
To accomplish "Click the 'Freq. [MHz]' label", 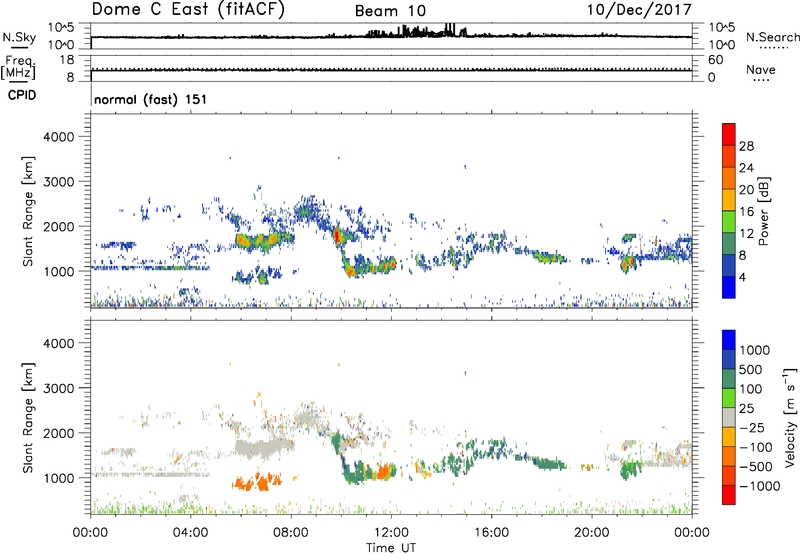I will [18, 68].
